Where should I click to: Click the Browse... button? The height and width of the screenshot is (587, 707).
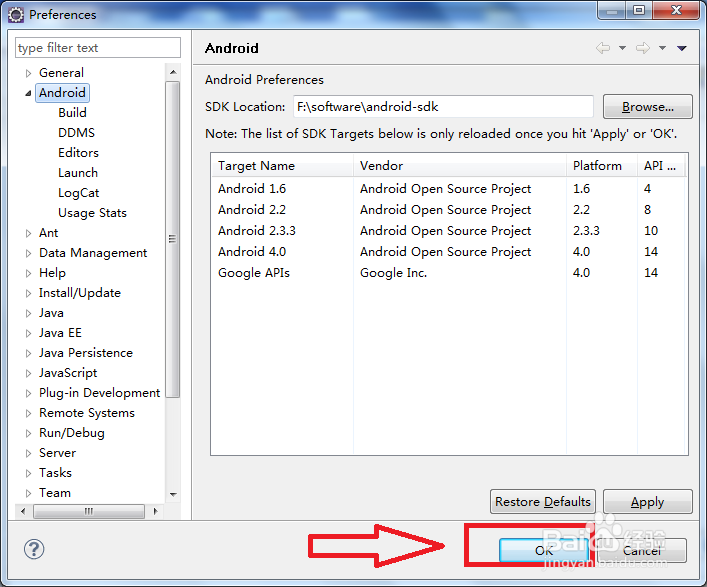pos(647,107)
